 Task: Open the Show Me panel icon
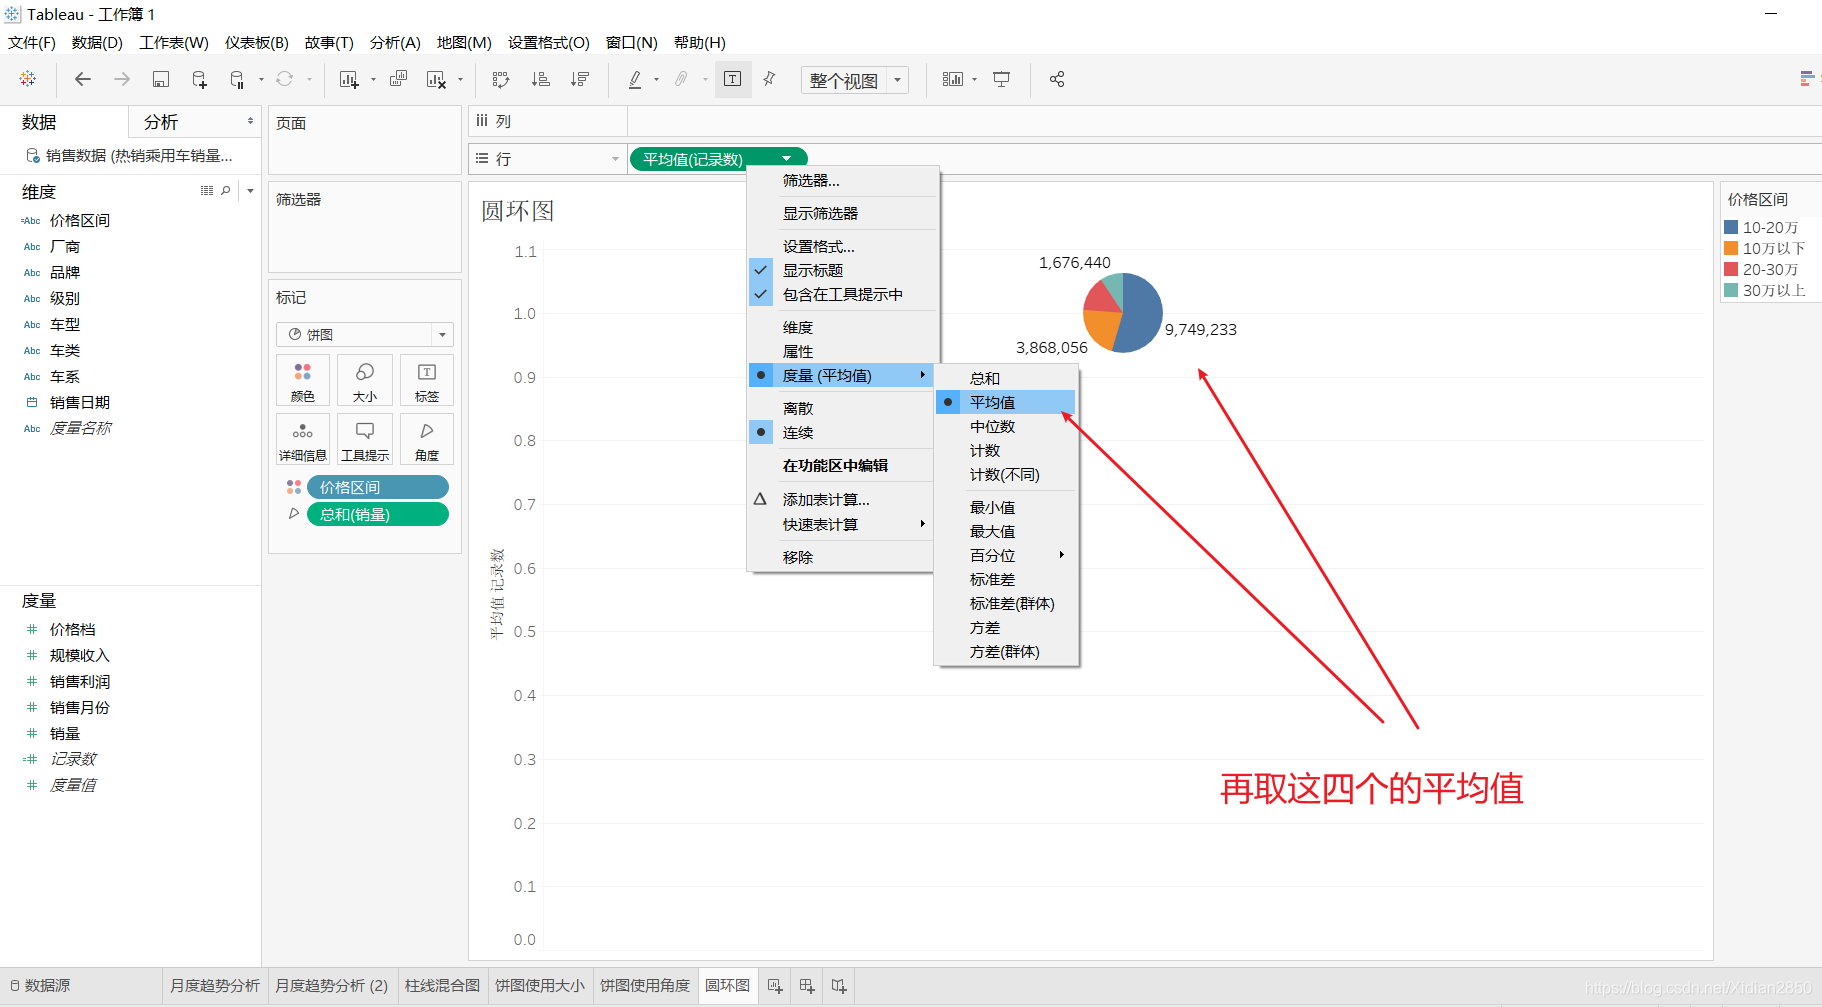tap(1808, 78)
